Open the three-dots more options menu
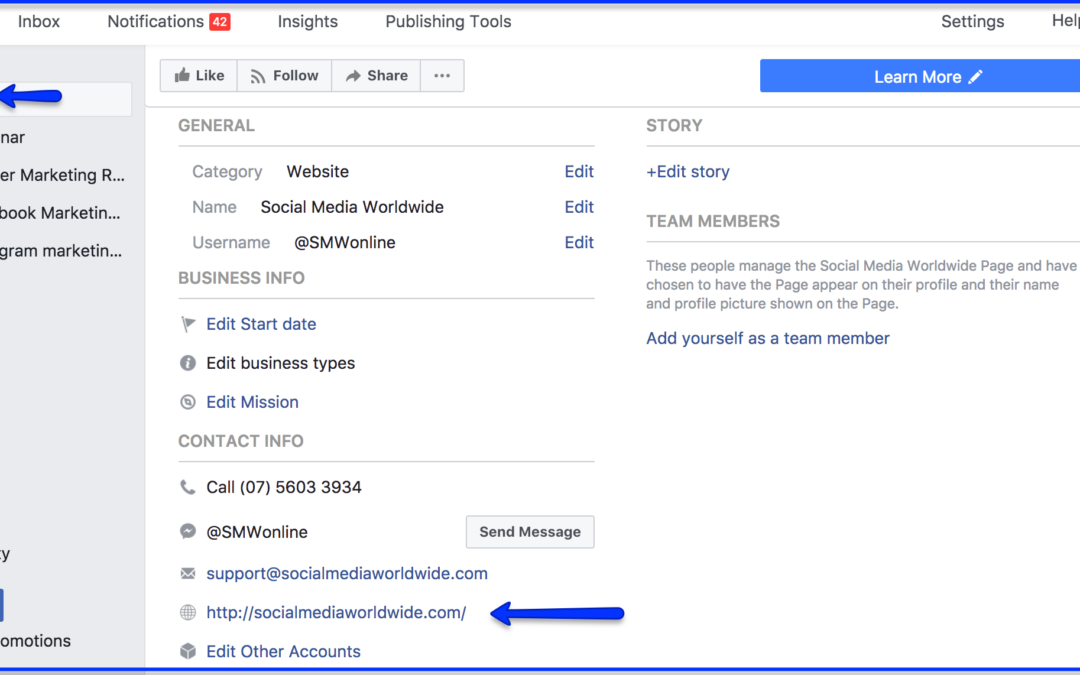 pos(442,76)
